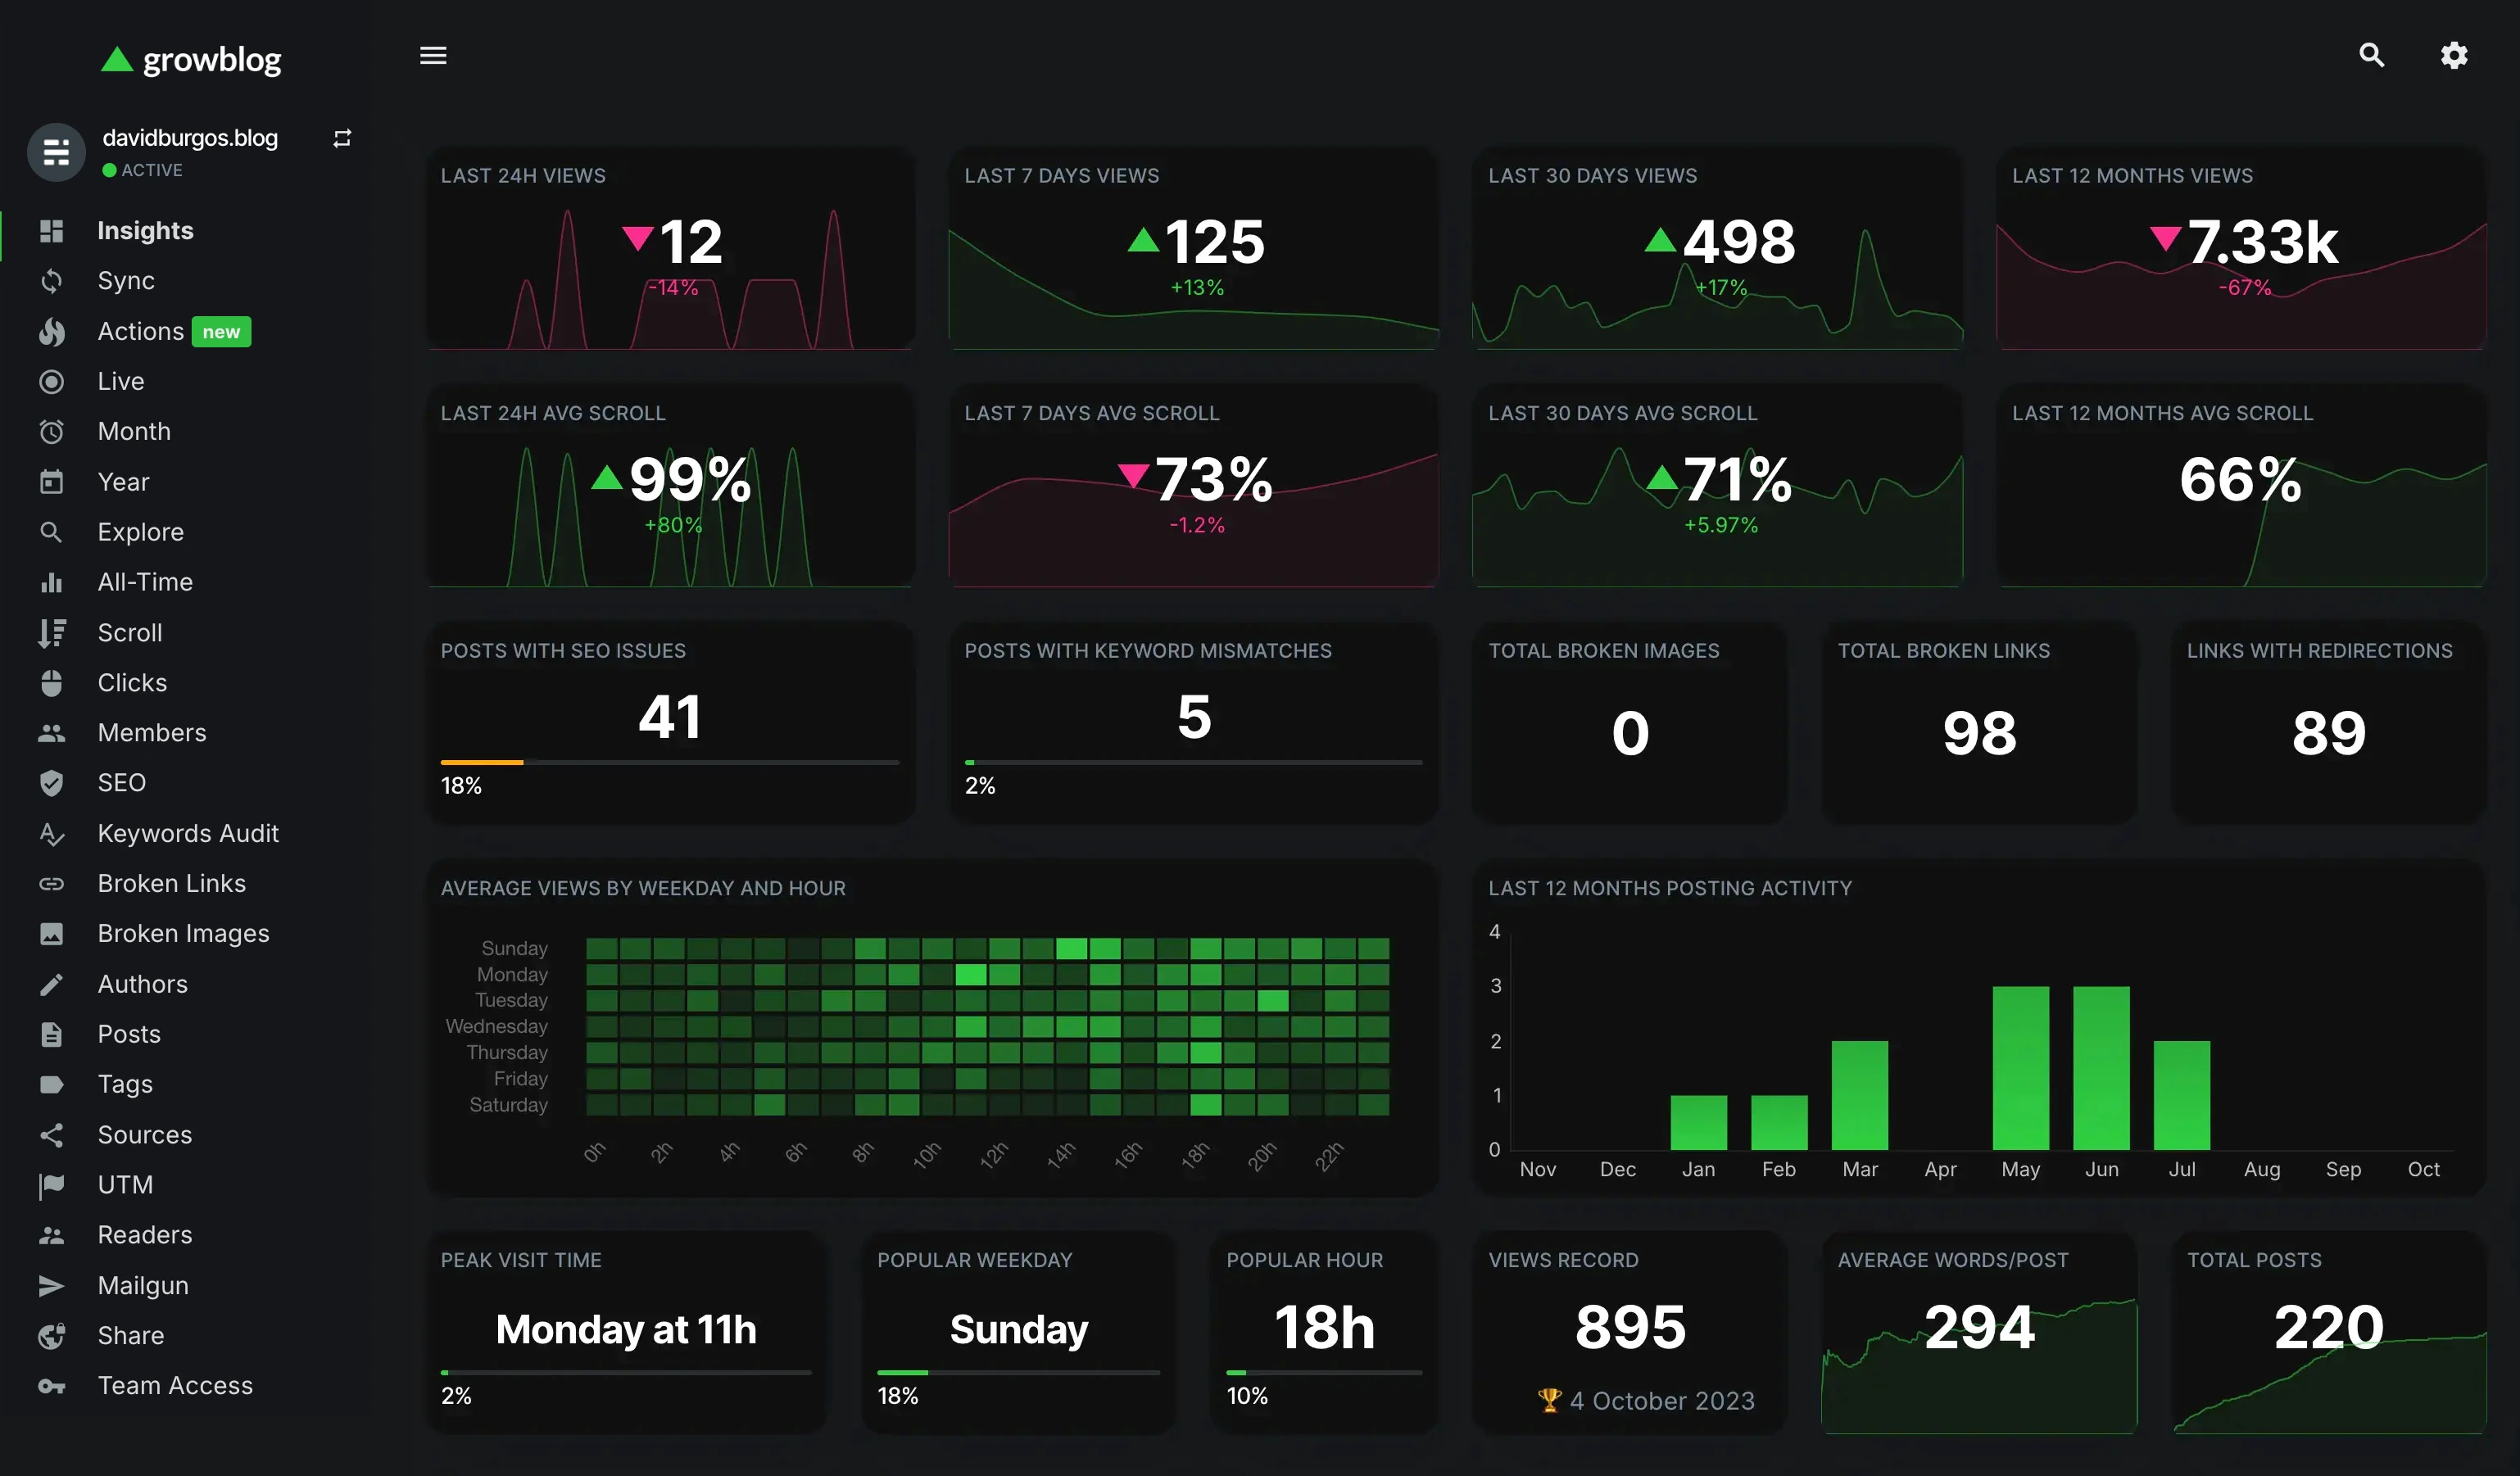Click the site switch arrows icon beside davidburgos.blog
The width and height of the screenshot is (2520, 1476).
coord(342,138)
